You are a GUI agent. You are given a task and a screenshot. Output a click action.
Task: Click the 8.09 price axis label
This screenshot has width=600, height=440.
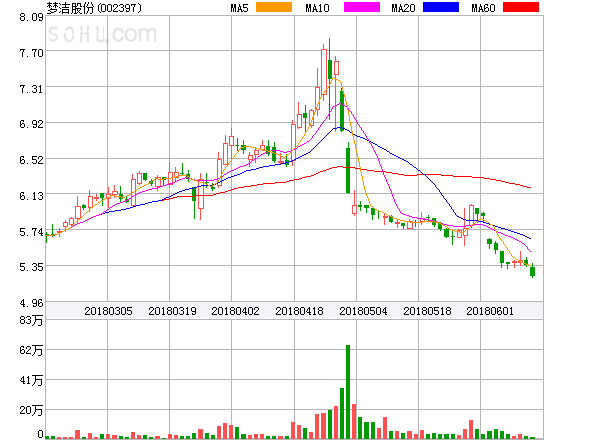click(32, 17)
